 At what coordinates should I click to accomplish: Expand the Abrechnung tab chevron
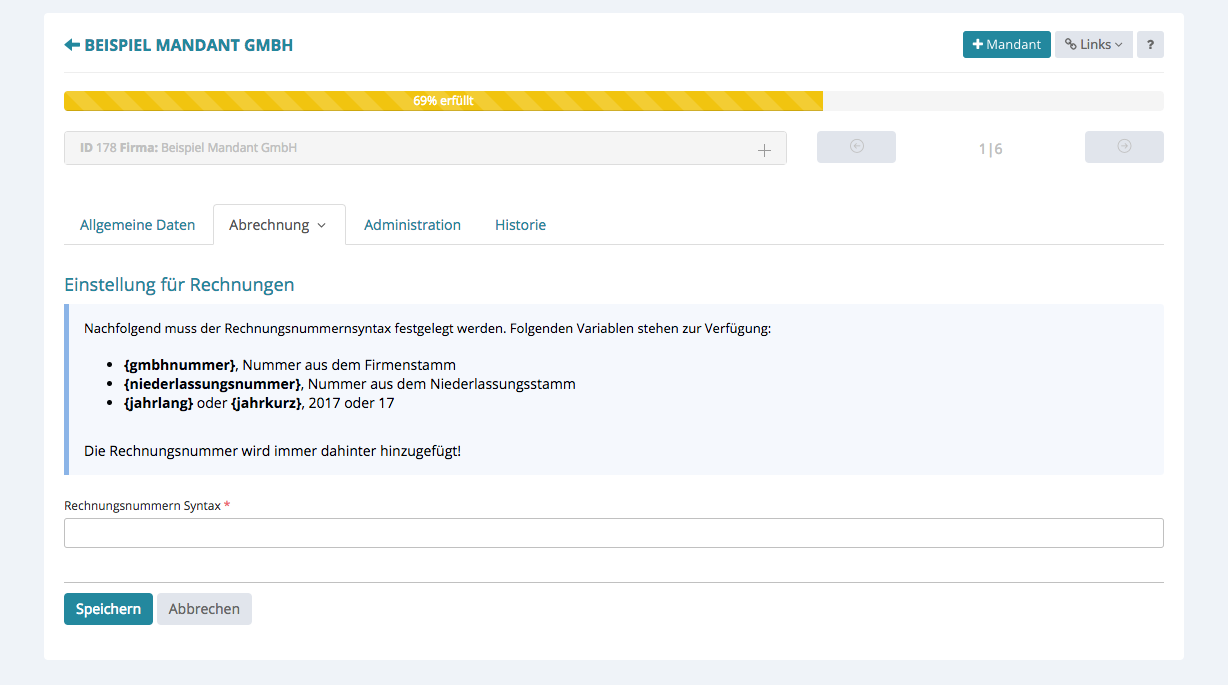coord(322,226)
